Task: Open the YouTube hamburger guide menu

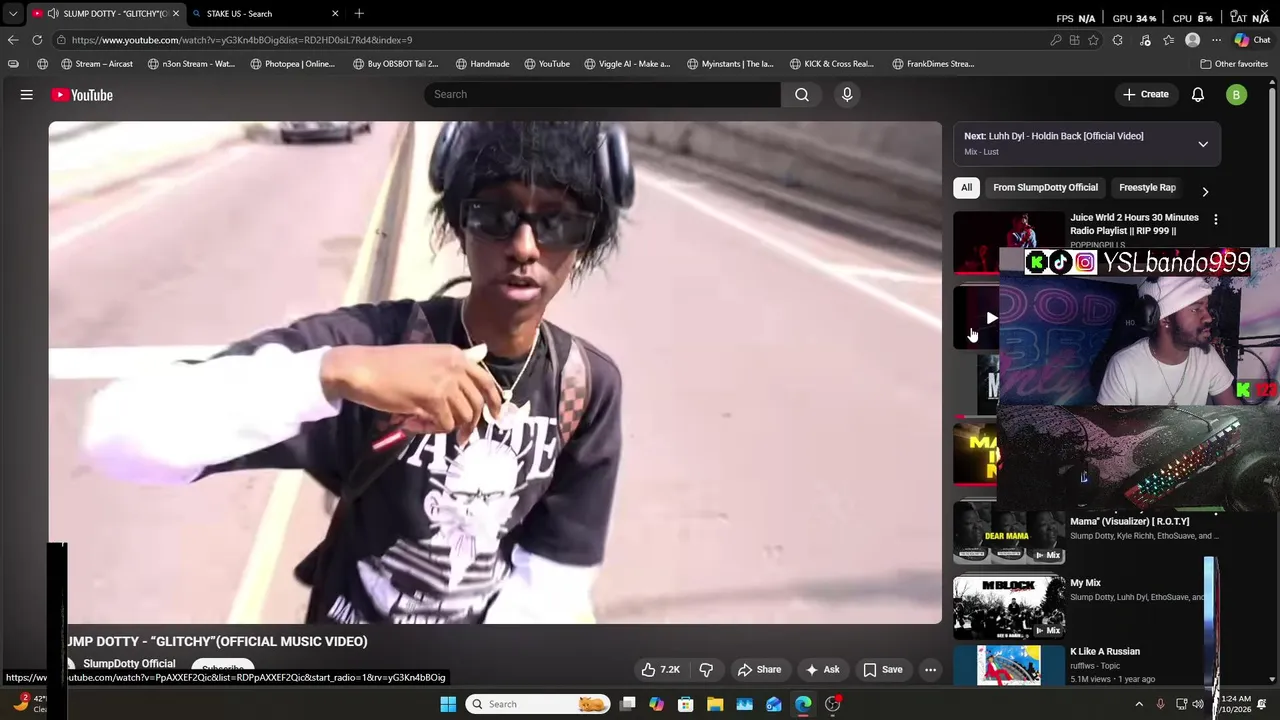Action: (27, 95)
